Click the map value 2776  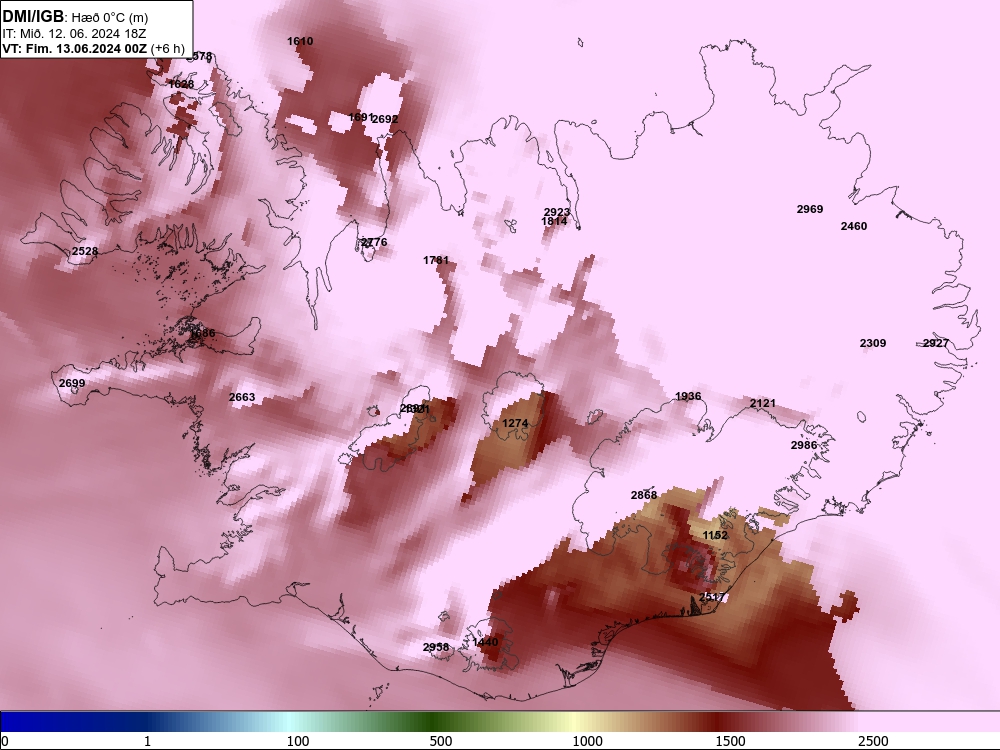[x=374, y=242]
